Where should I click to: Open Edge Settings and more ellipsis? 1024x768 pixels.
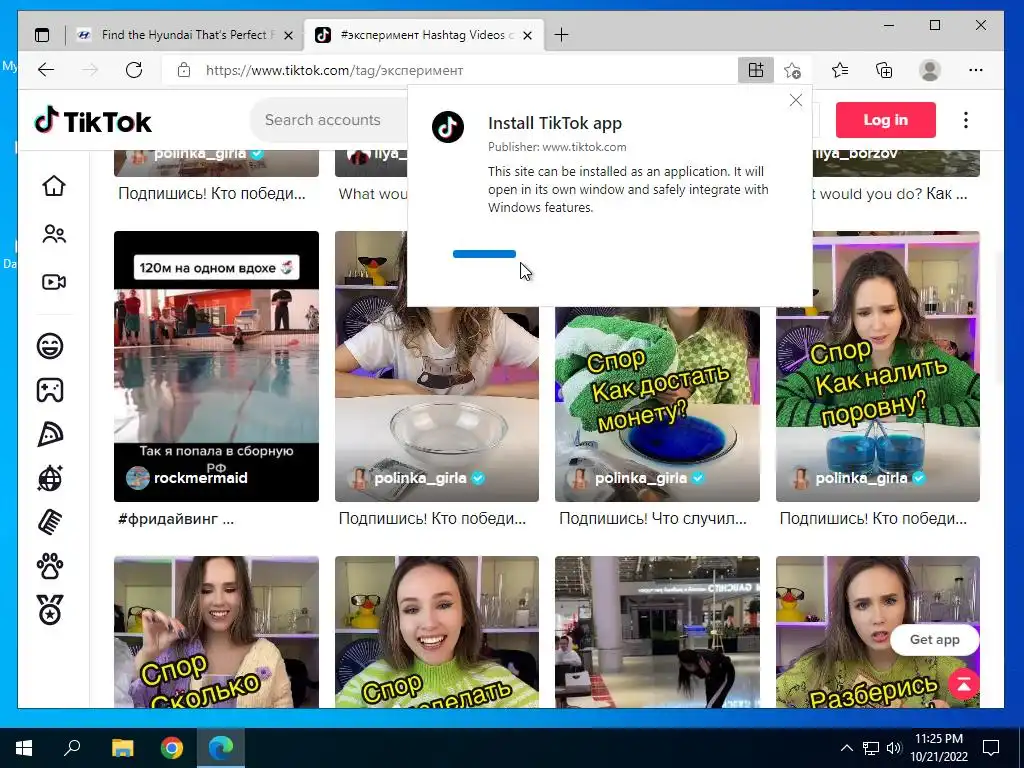click(976, 70)
